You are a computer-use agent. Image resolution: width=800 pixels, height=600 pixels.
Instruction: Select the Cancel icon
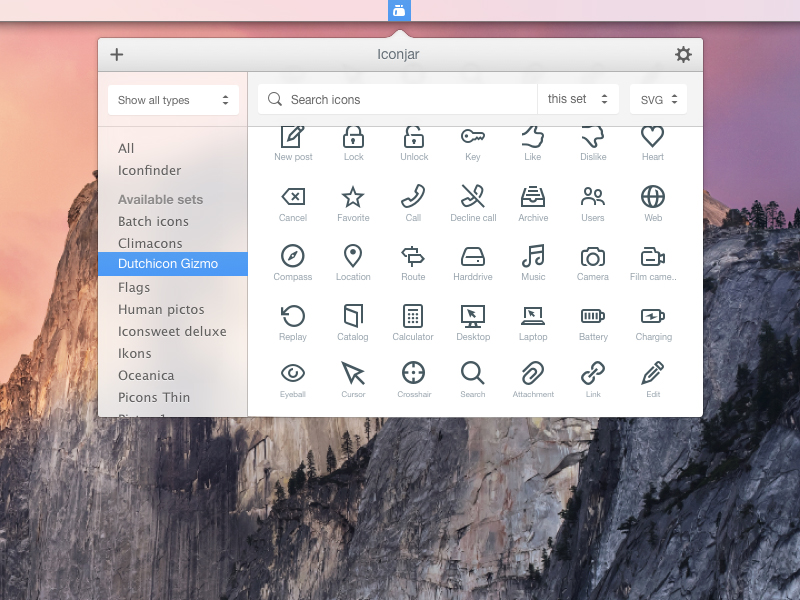293,197
